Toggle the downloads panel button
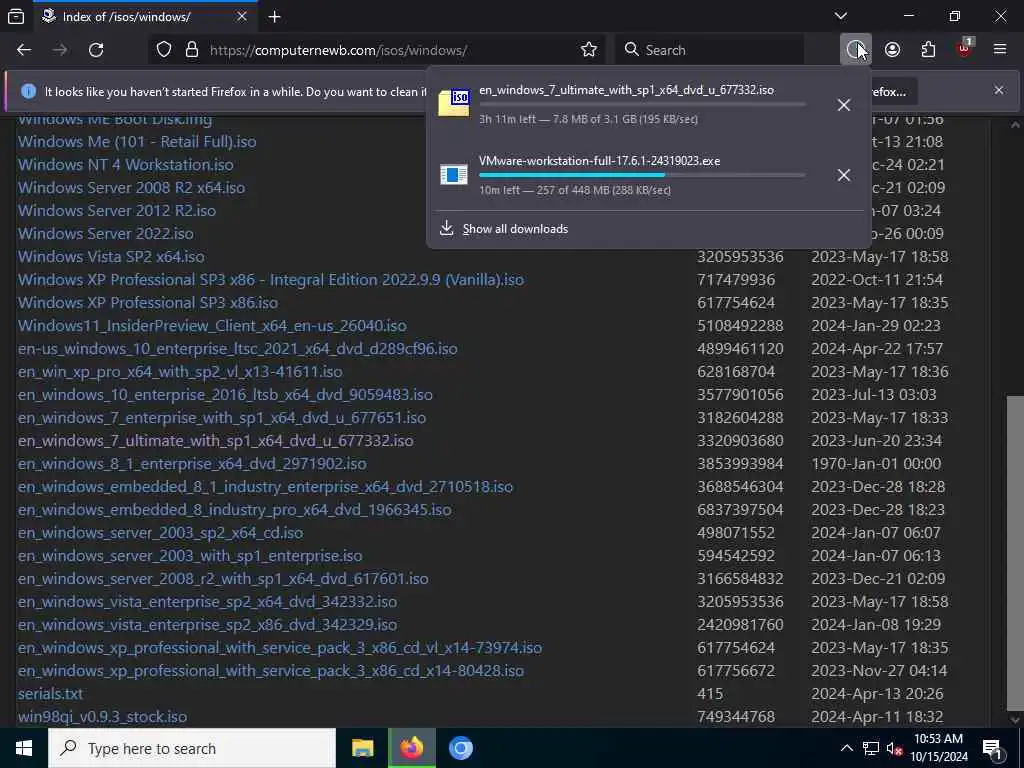 (856, 50)
